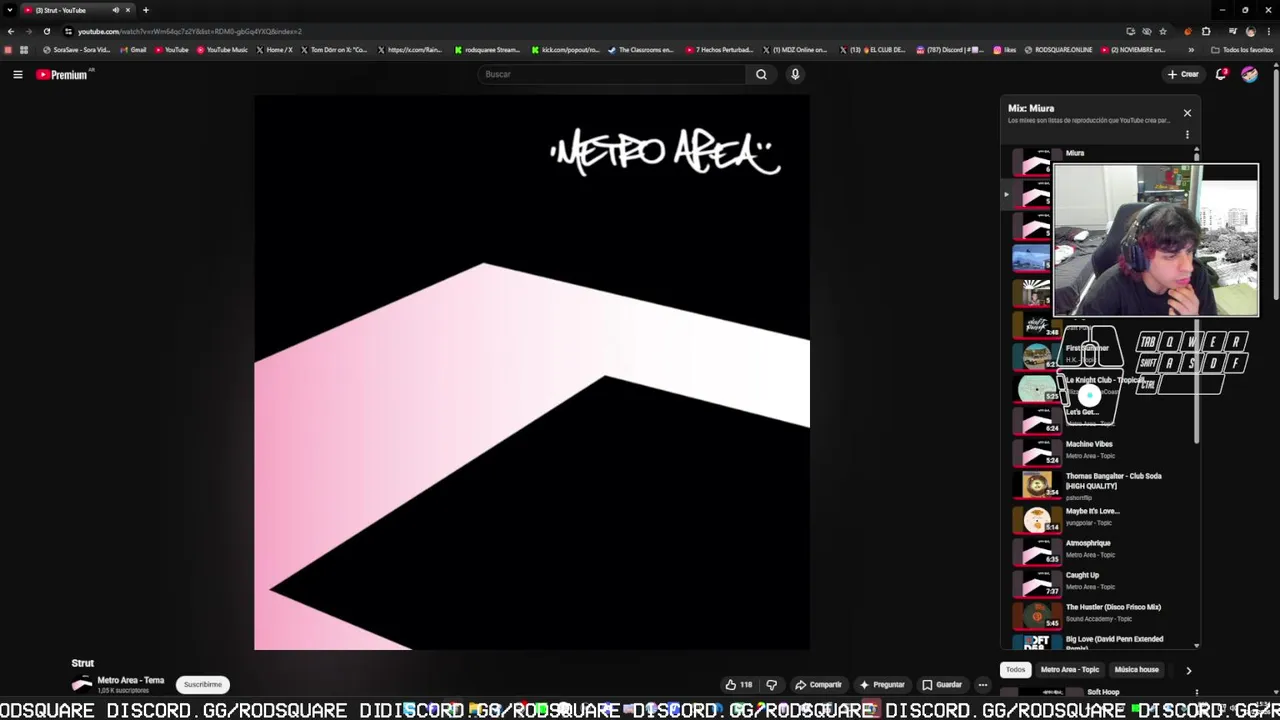Open Mix playlist three-dot options menu
Image resolution: width=1280 pixels, height=720 pixels.
coord(1187,135)
